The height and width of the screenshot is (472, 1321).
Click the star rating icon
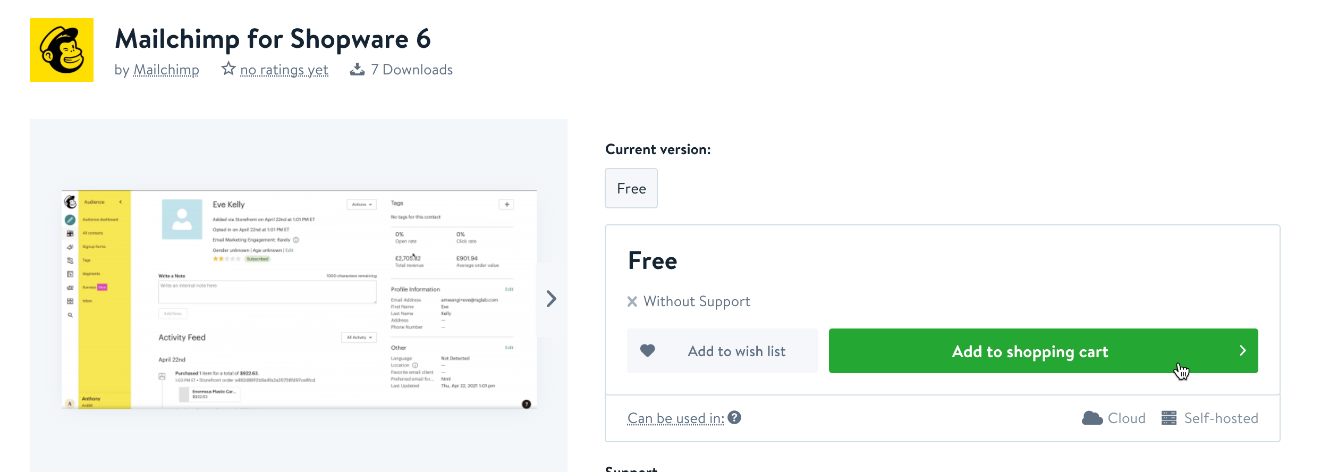229,70
